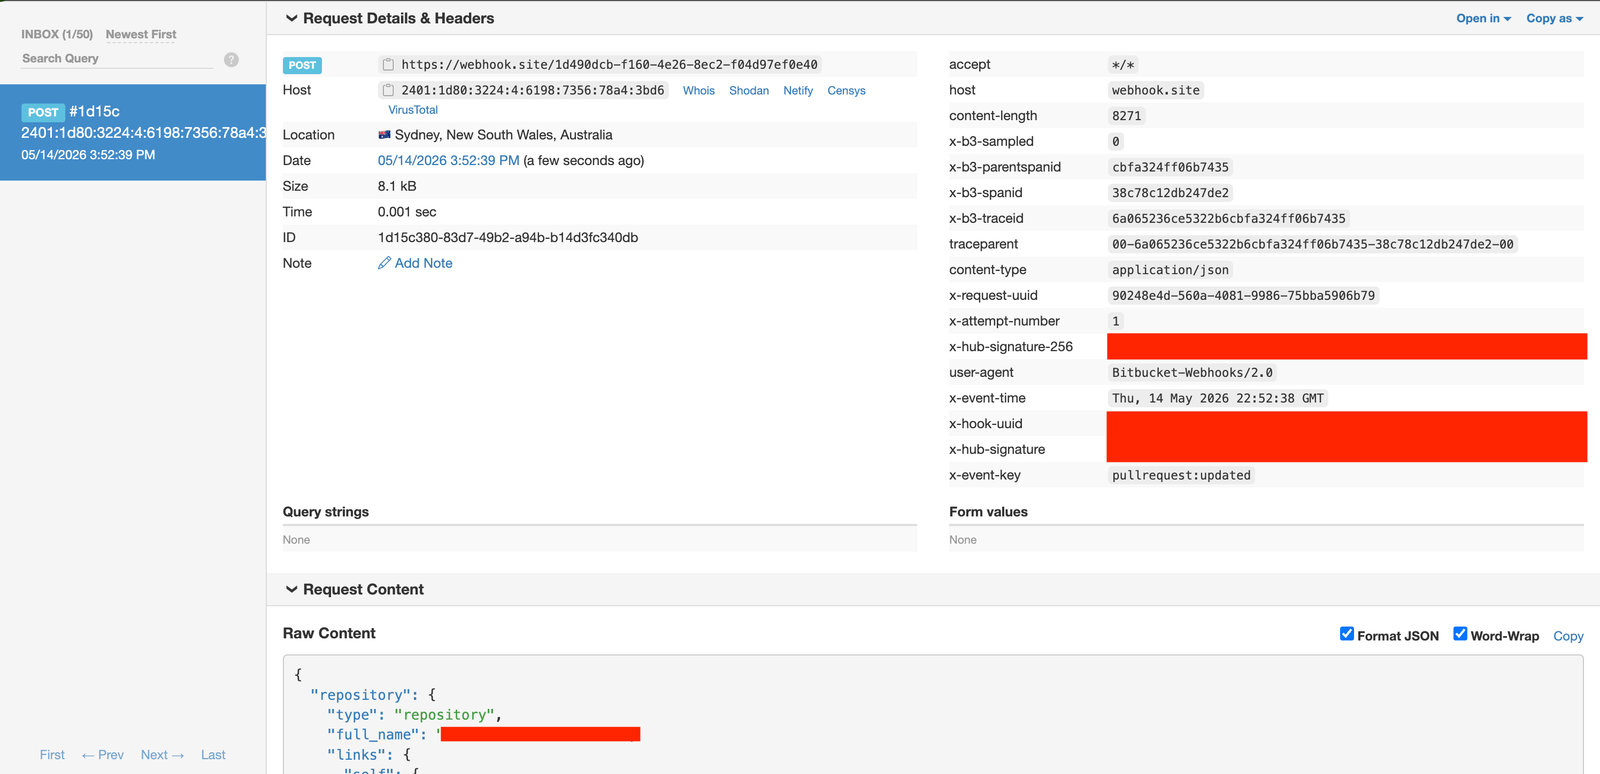Select the traceparent header value
The height and width of the screenshot is (774, 1600).
pos(1313,244)
